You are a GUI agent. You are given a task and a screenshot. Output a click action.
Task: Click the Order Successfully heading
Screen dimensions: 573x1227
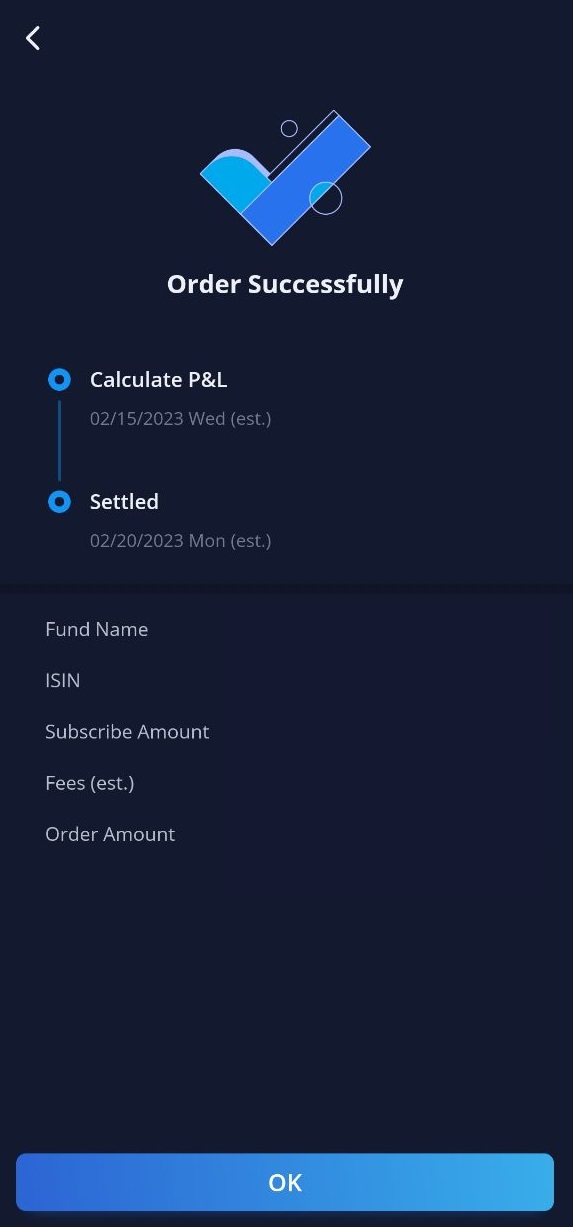(x=285, y=284)
